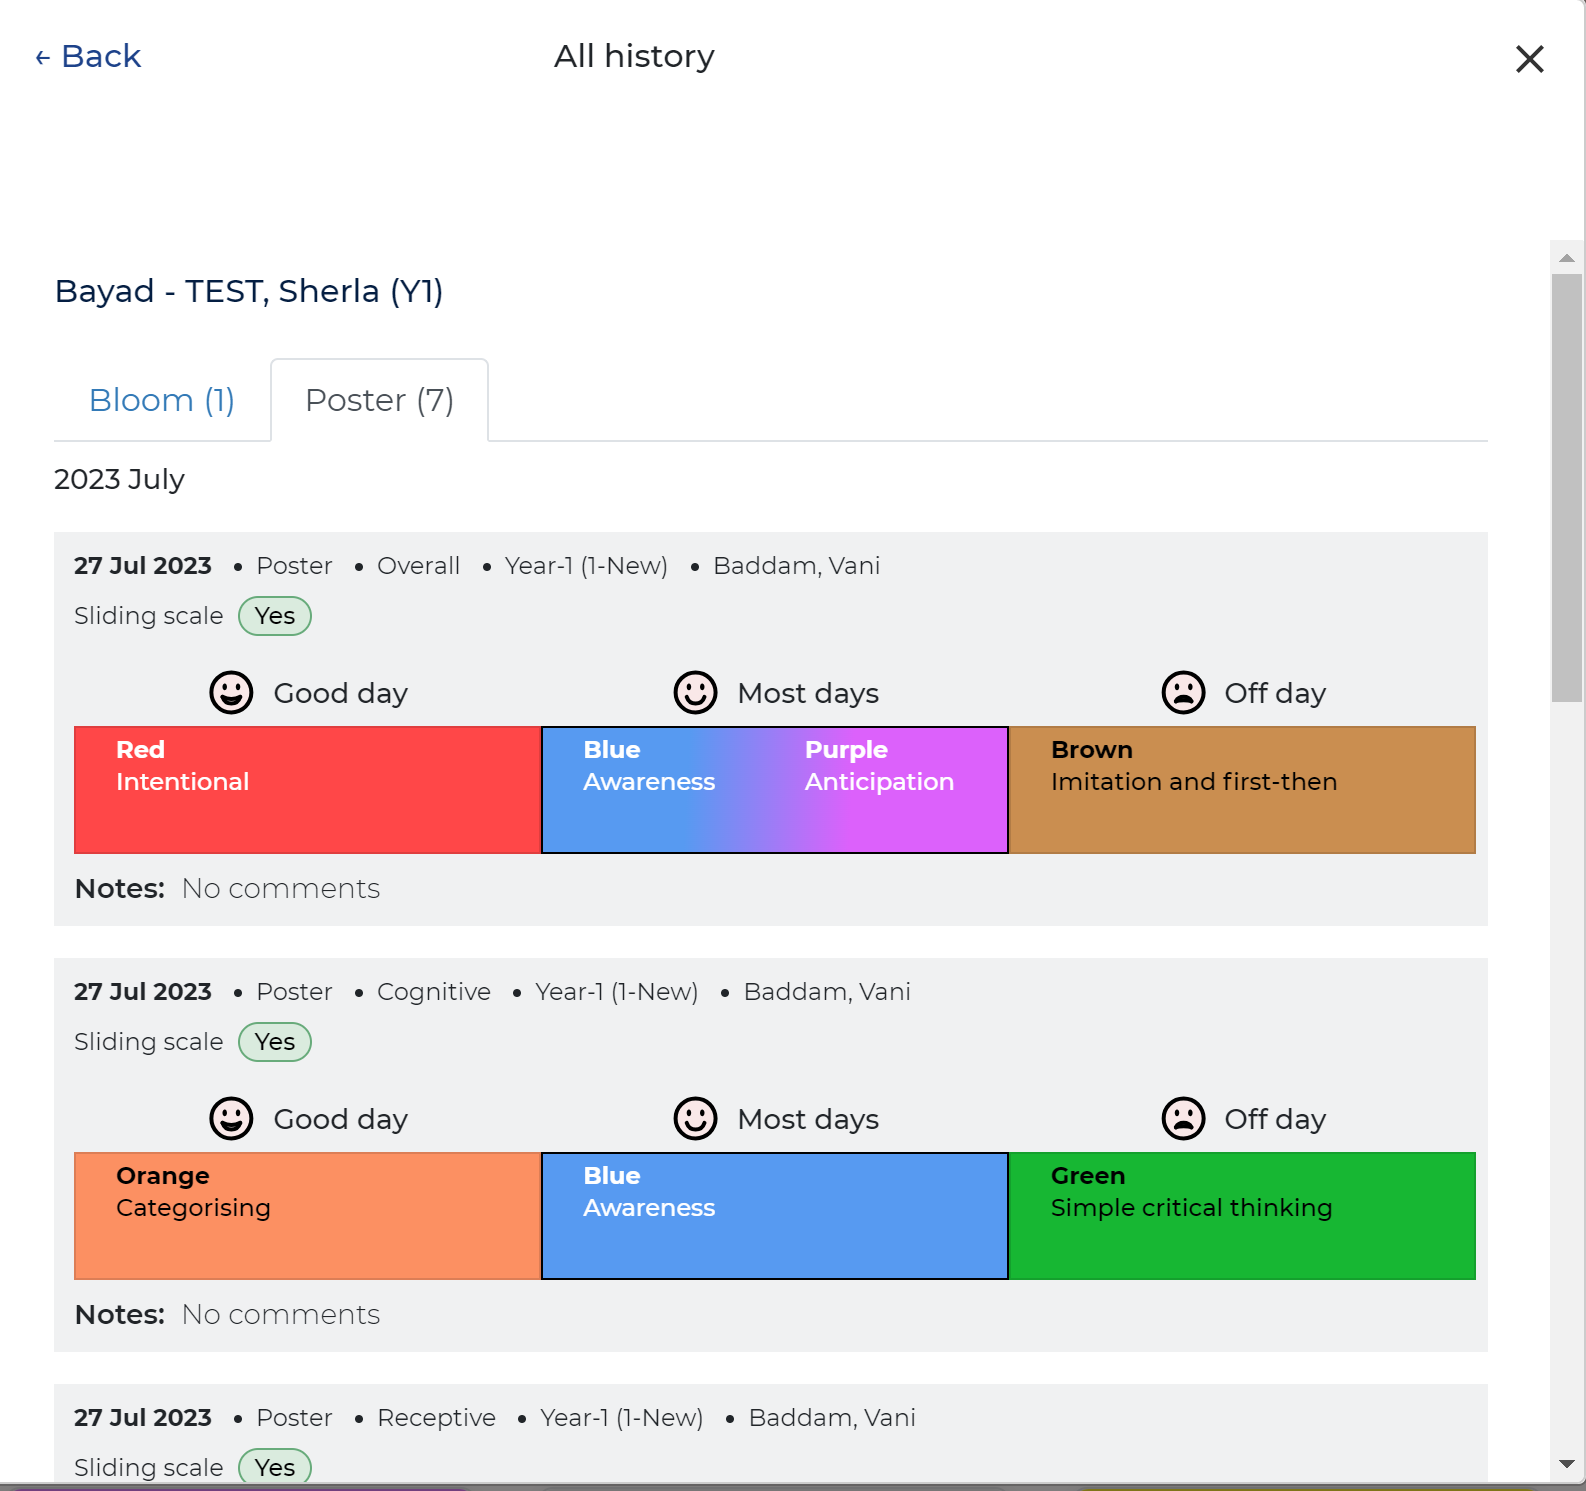Click Baddam, Vani in the Overall entry

797,566
